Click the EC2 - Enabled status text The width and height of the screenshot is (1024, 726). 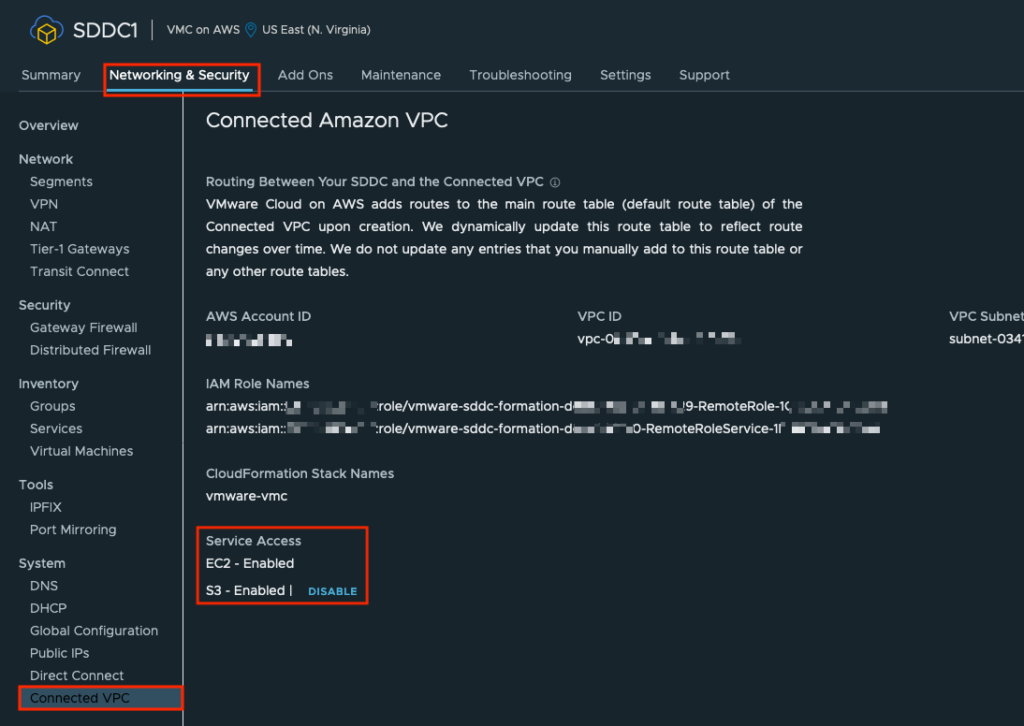point(250,563)
